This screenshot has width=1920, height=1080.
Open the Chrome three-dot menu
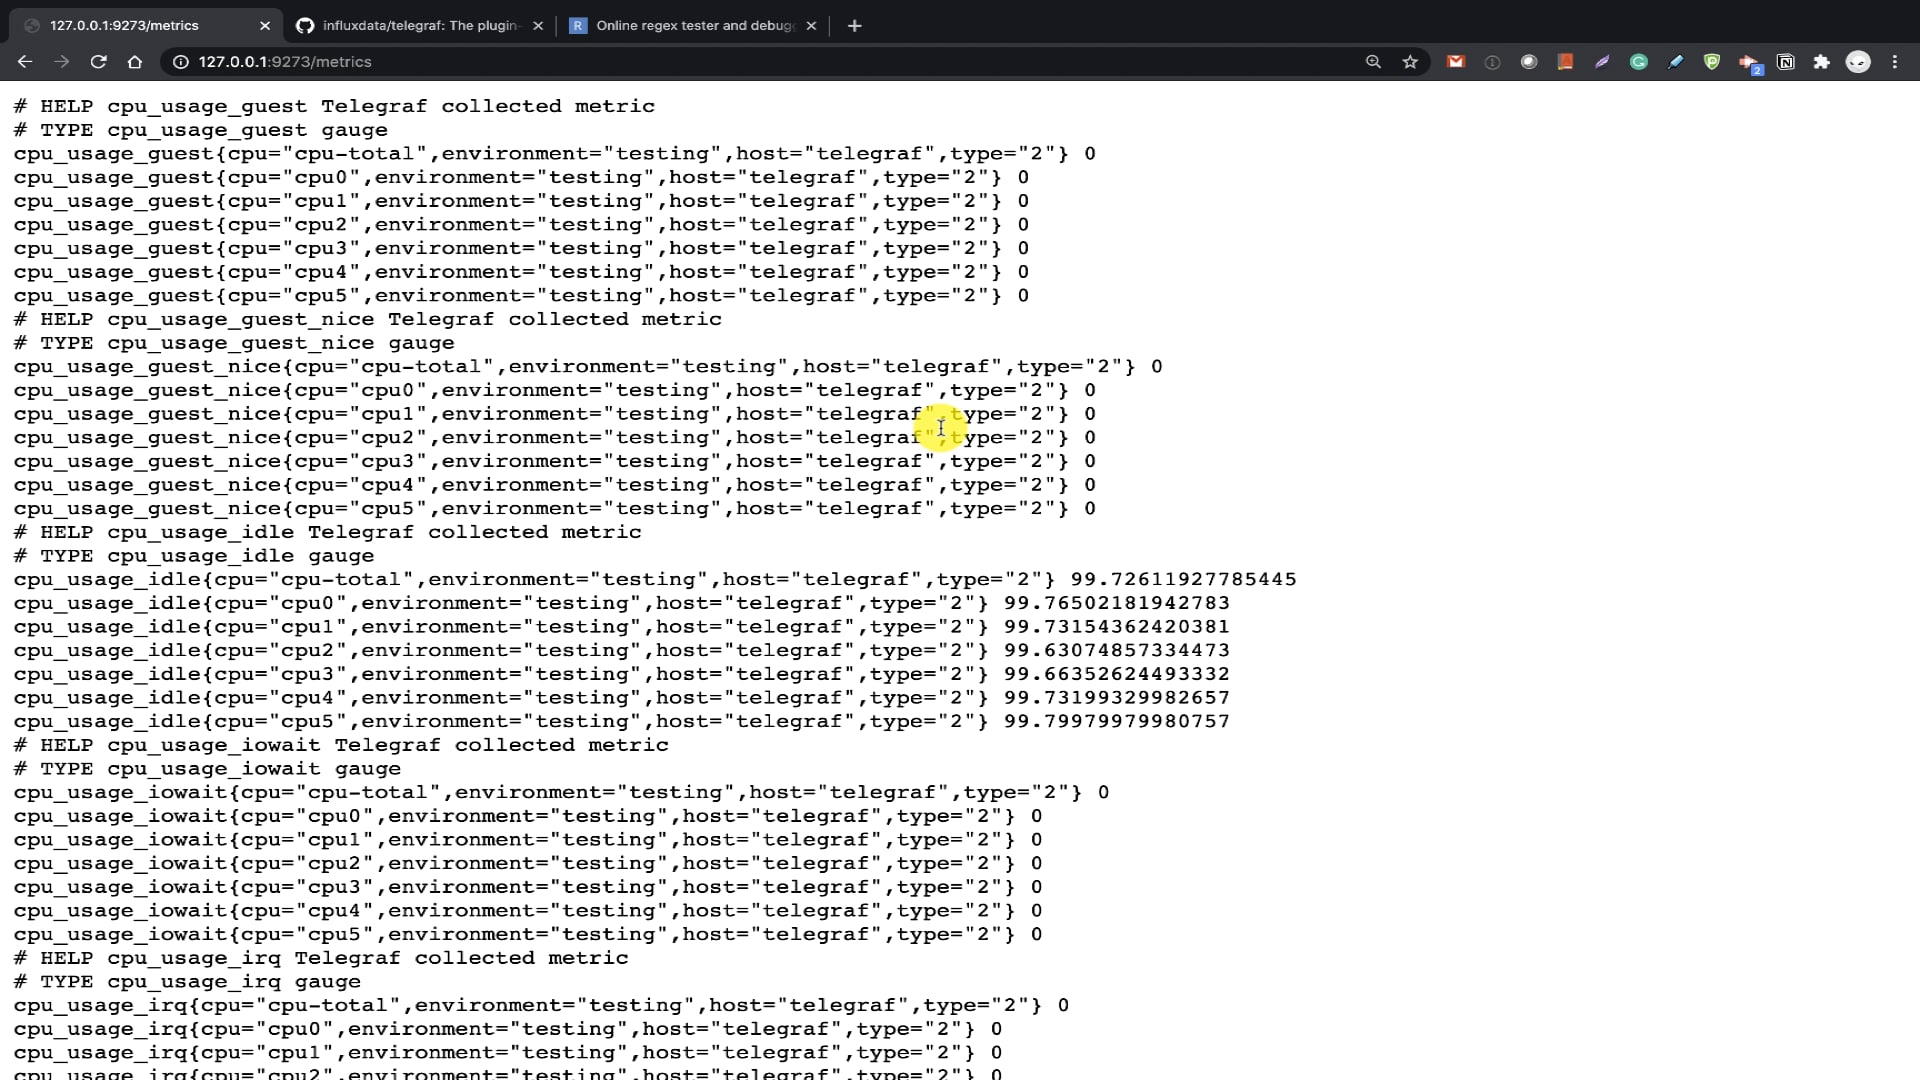point(1895,62)
